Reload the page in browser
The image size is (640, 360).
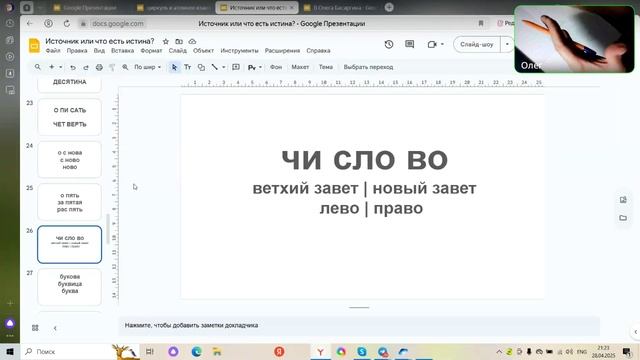(67, 24)
